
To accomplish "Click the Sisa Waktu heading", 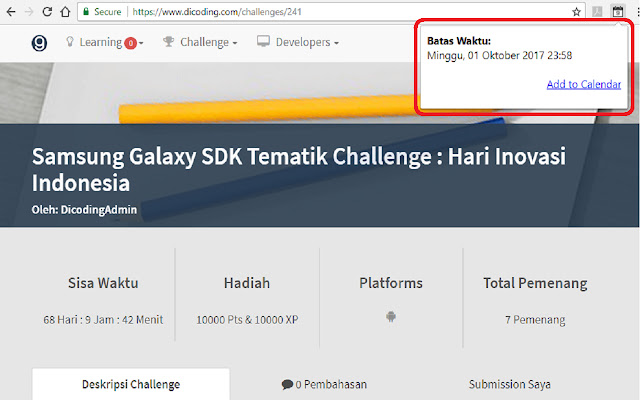I will point(103,283).
